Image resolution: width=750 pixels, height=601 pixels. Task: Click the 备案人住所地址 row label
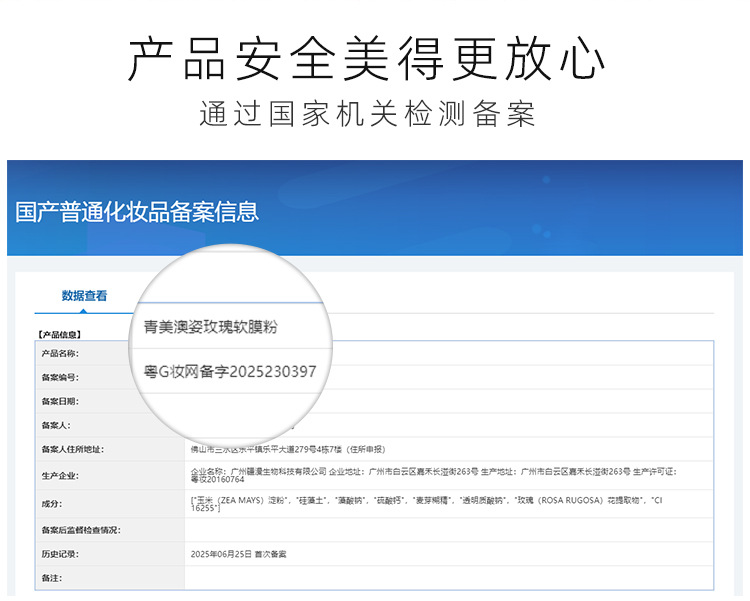point(72,449)
